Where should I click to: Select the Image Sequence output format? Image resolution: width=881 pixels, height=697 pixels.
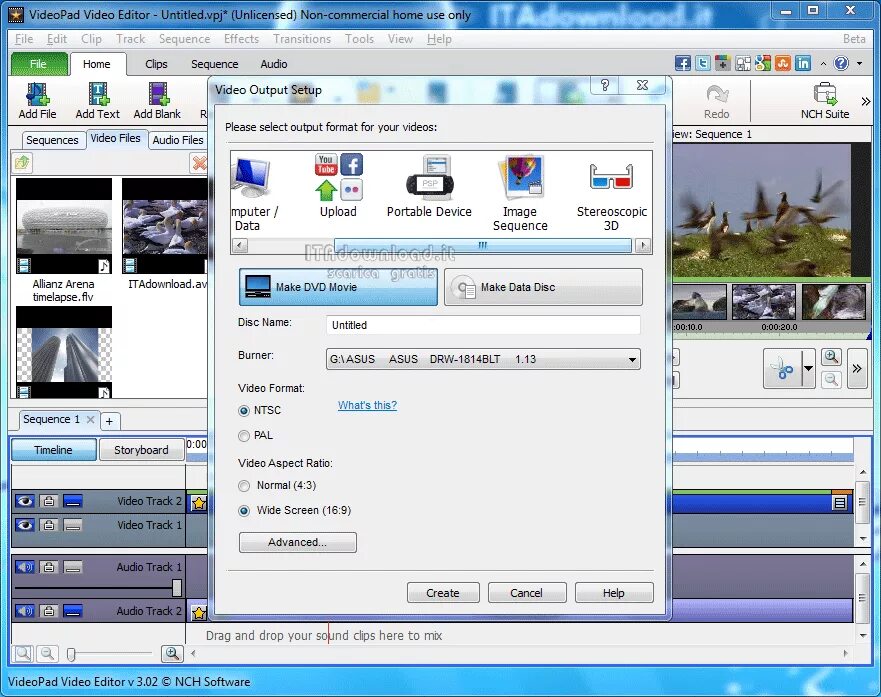520,193
